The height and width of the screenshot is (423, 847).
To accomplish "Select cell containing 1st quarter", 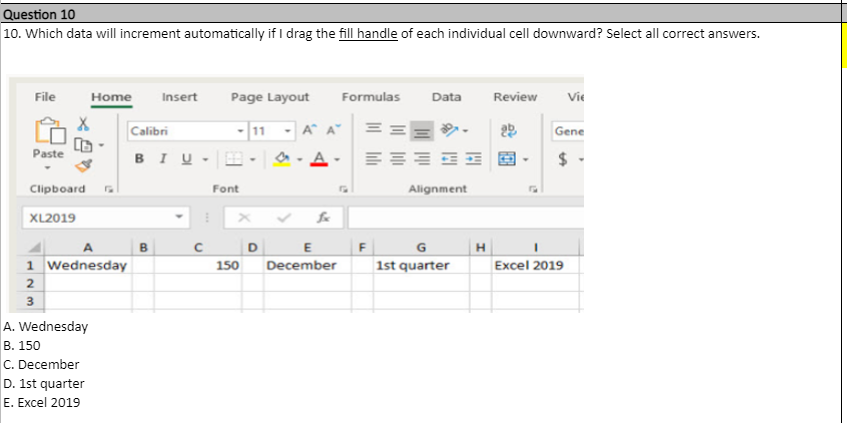I will coord(421,265).
